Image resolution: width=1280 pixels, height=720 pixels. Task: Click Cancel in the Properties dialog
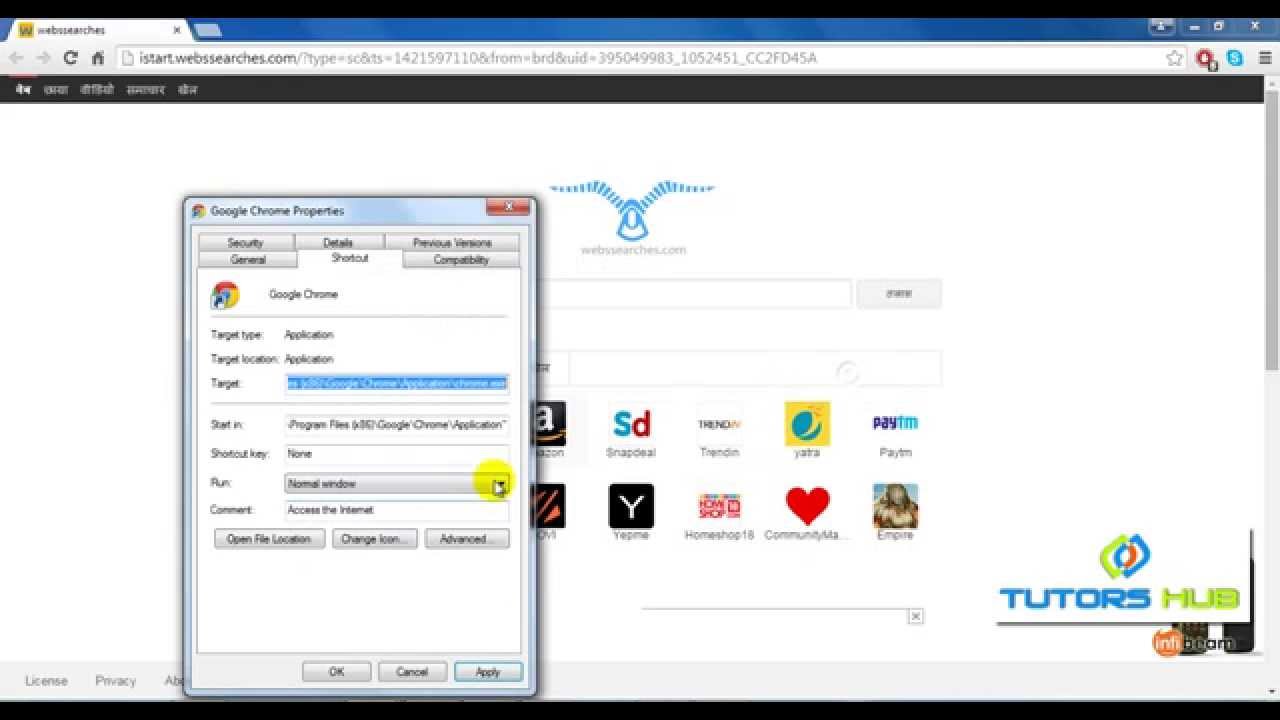412,672
